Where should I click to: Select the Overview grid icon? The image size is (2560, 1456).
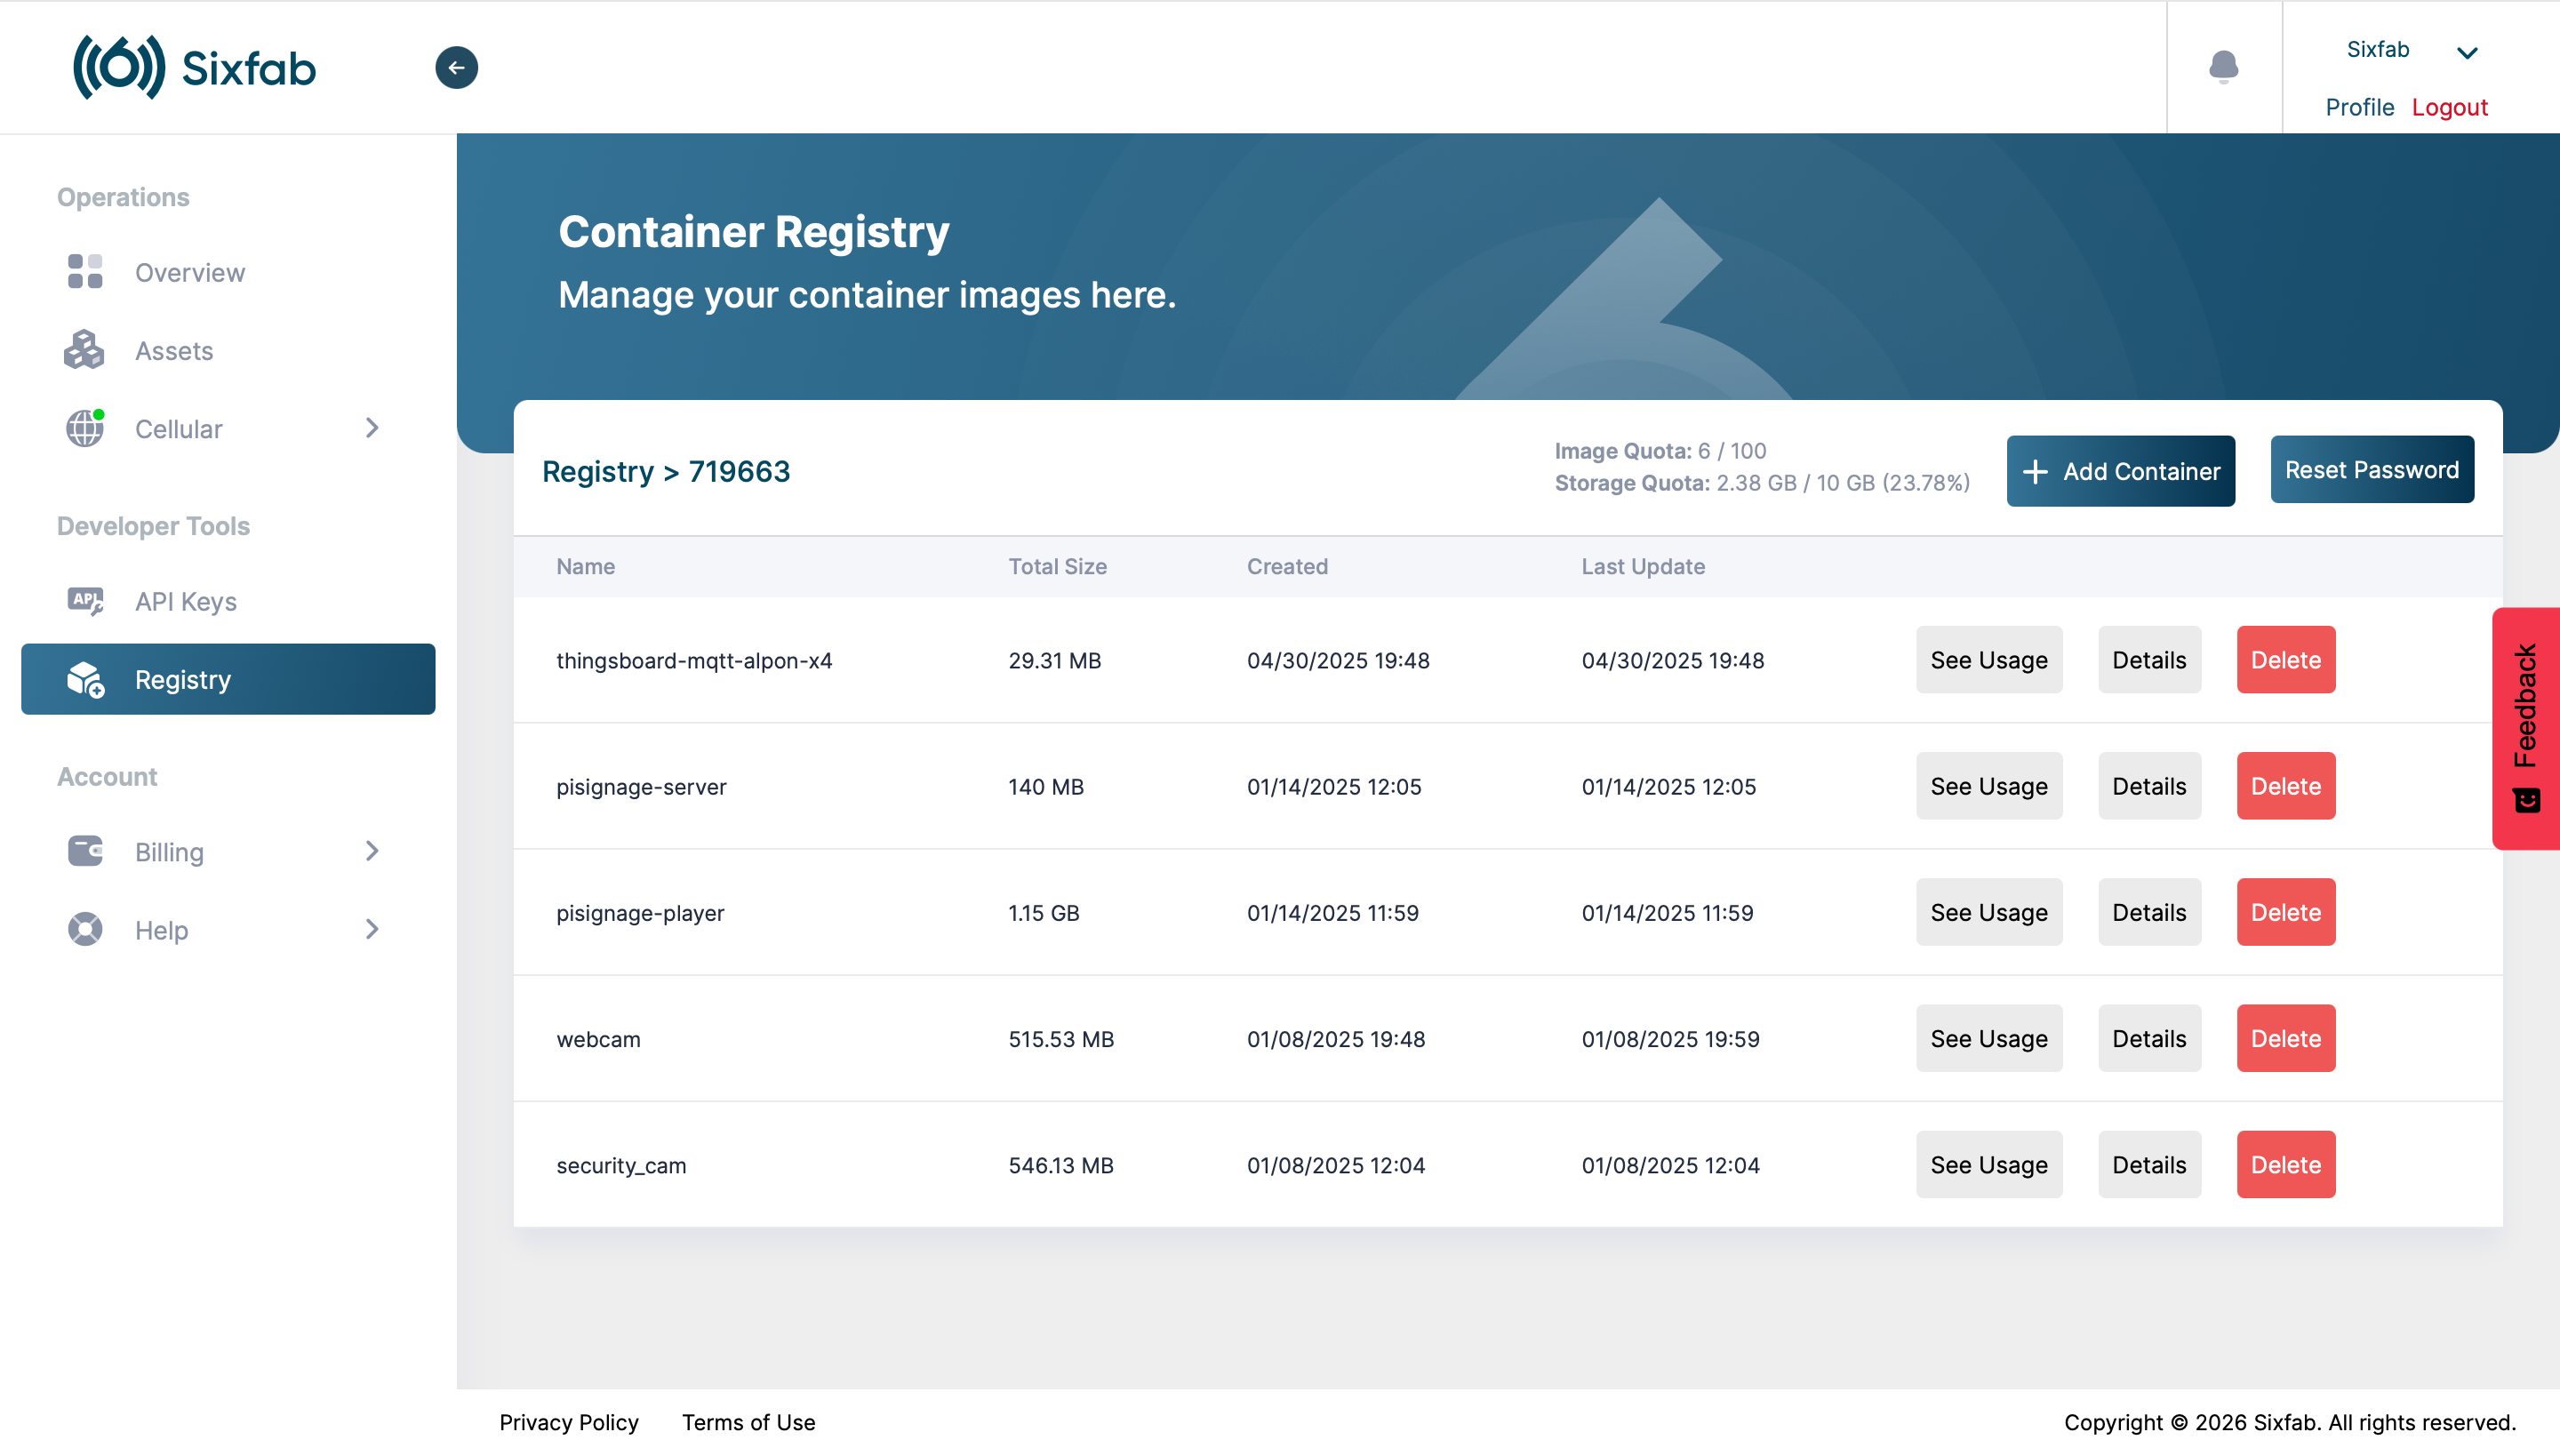[85, 271]
